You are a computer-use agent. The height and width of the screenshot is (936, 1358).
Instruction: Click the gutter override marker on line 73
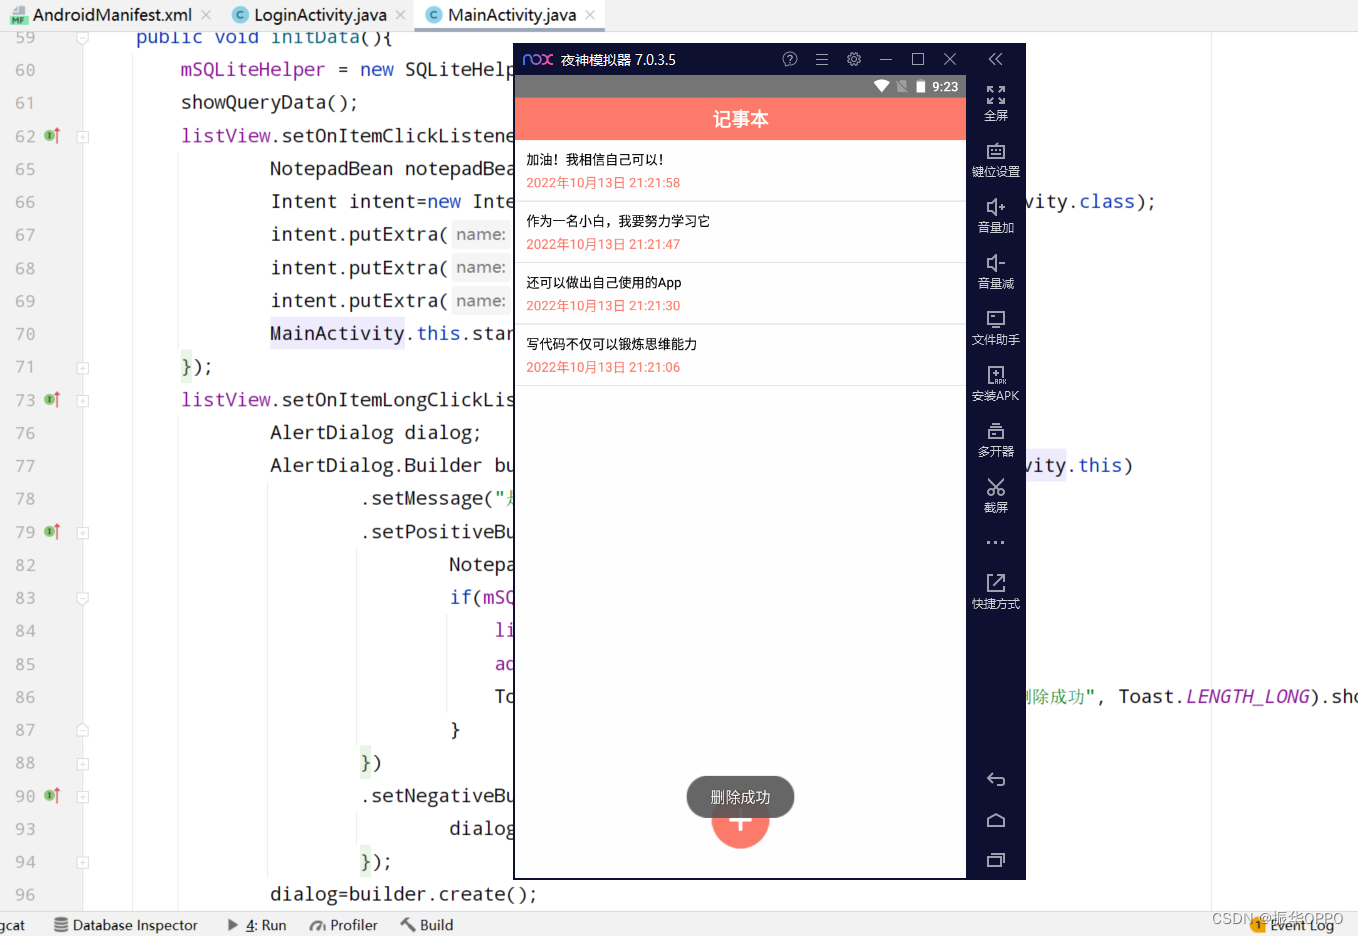coord(52,400)
